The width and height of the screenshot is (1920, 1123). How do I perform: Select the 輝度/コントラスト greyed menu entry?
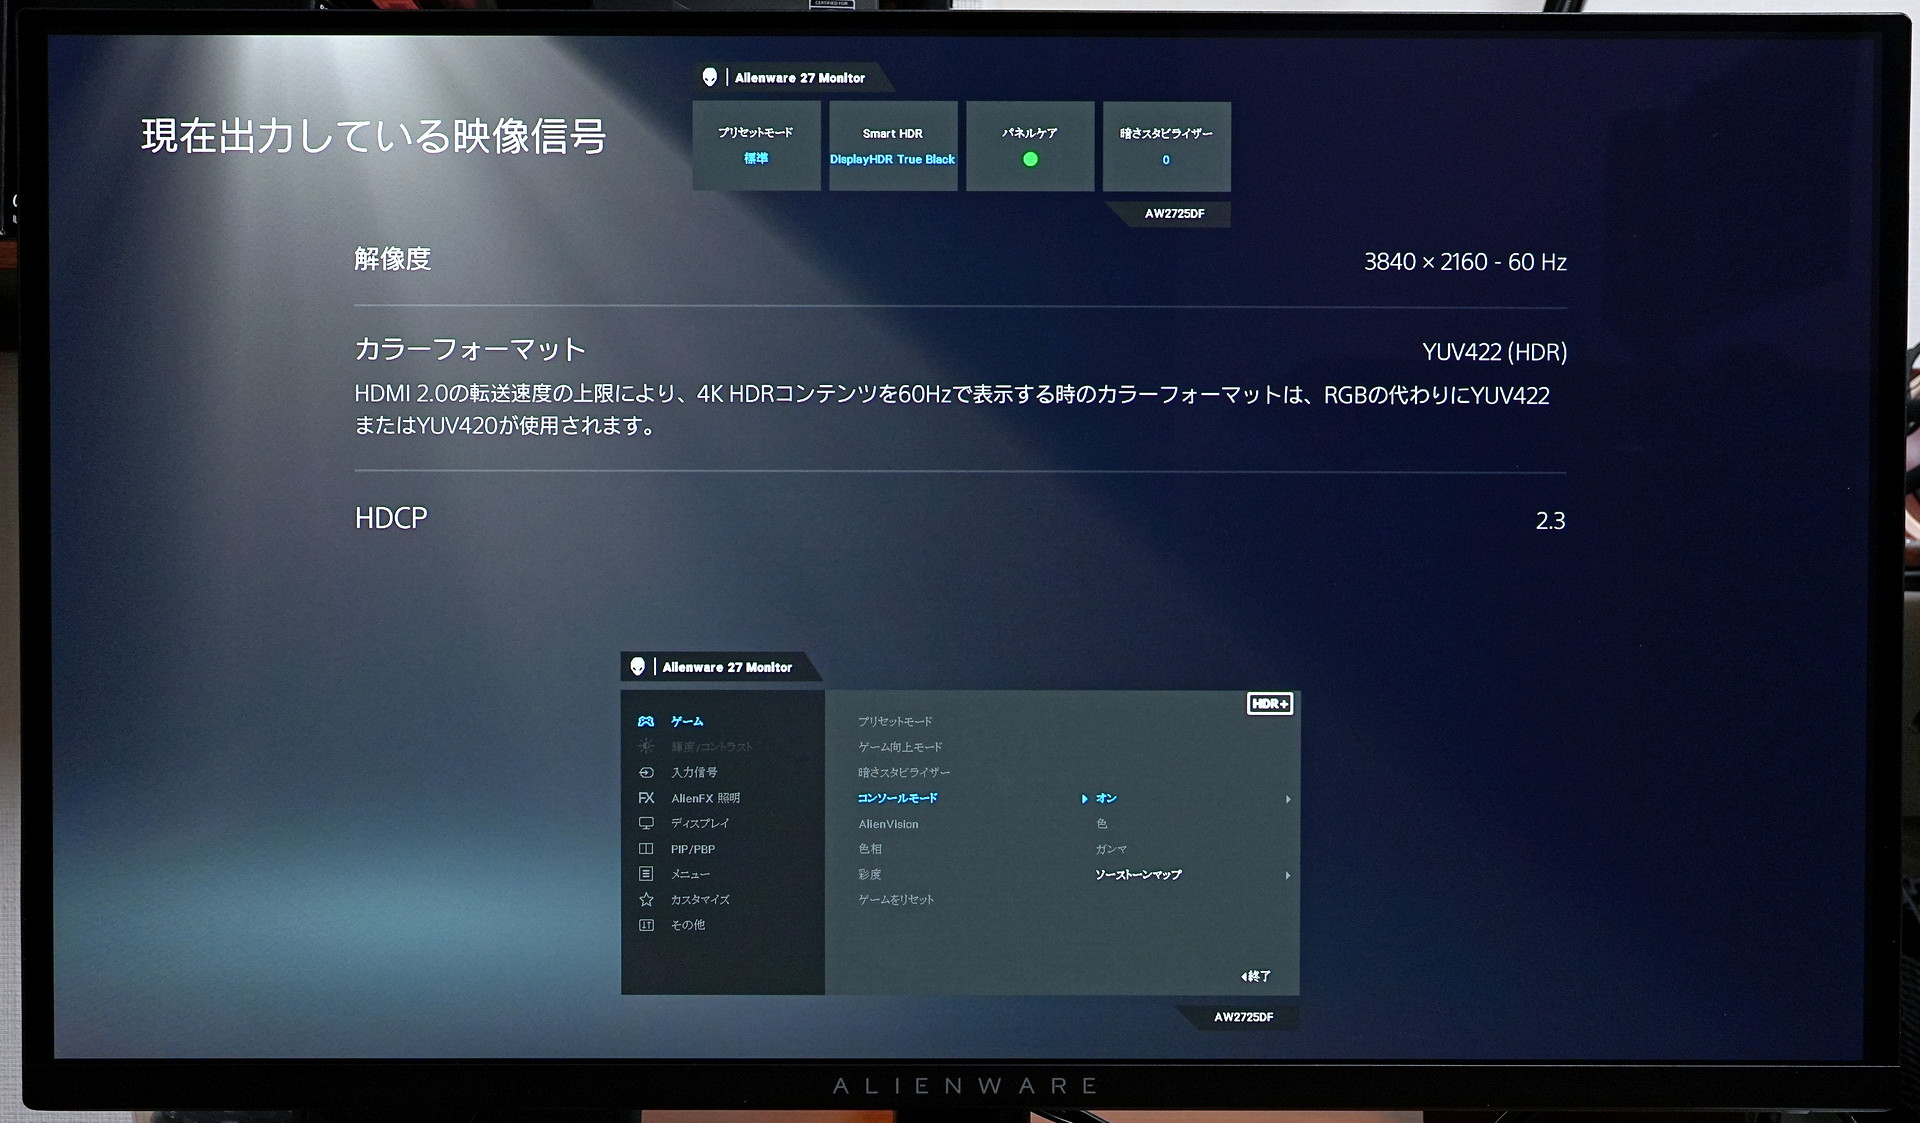712,746
